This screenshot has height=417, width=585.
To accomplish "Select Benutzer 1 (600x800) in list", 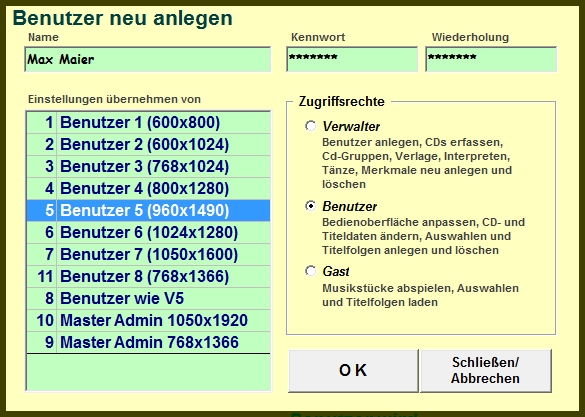I will coord(148,122).
